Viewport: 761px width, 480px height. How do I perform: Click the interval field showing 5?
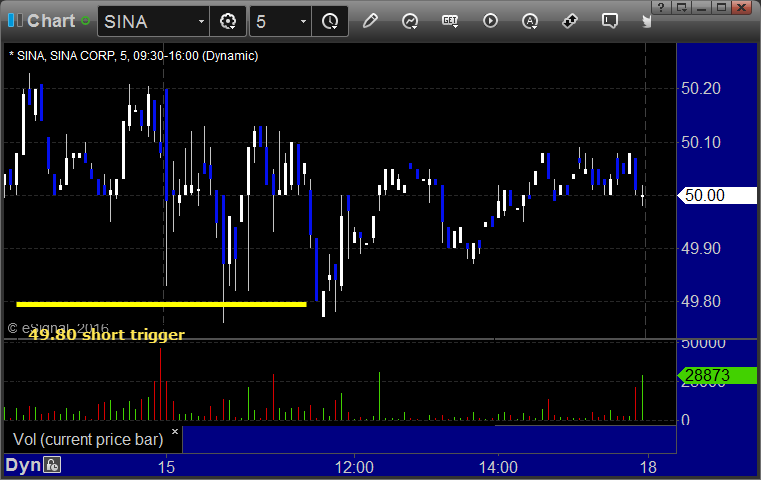pyautogui.click(x=280, y=21)
